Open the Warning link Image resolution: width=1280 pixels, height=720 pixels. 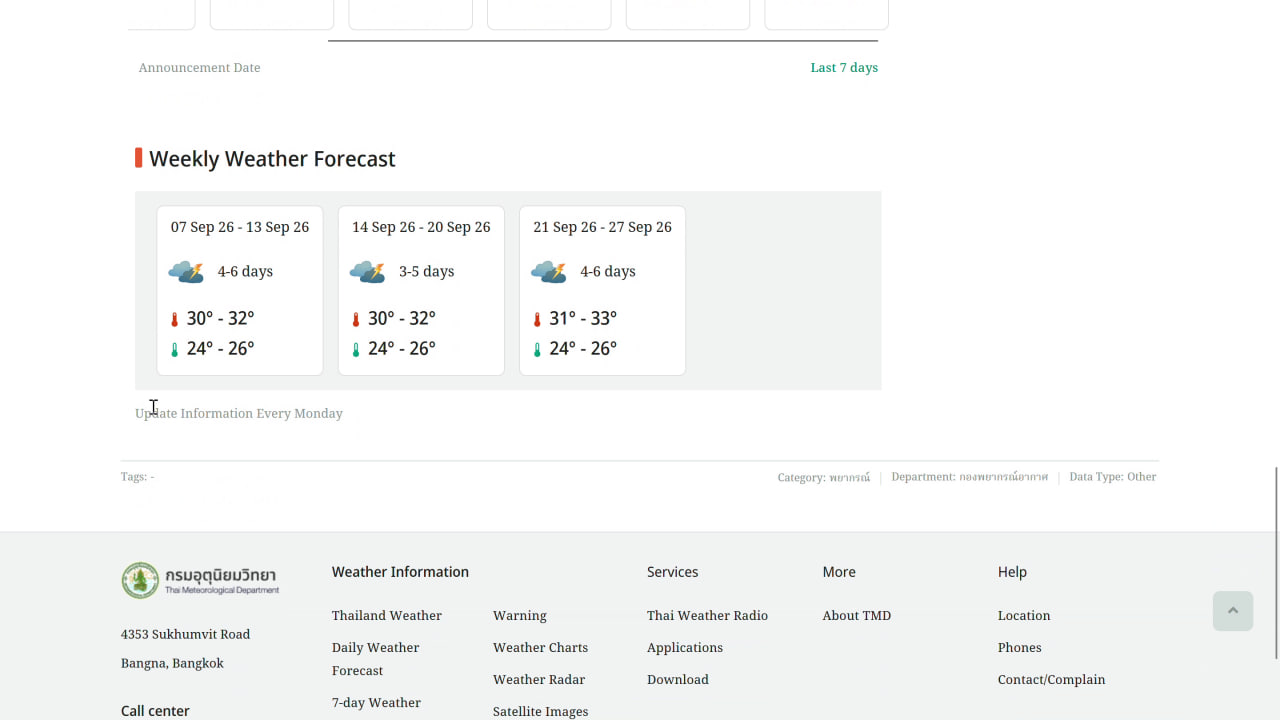click(x=520, y=616)
